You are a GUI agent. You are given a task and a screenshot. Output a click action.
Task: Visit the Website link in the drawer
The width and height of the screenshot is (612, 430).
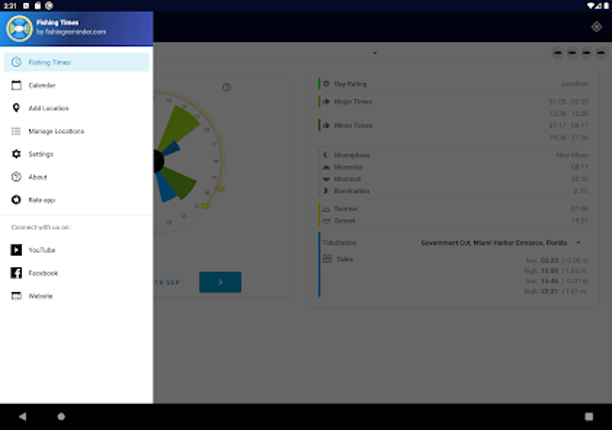point(41,296)
